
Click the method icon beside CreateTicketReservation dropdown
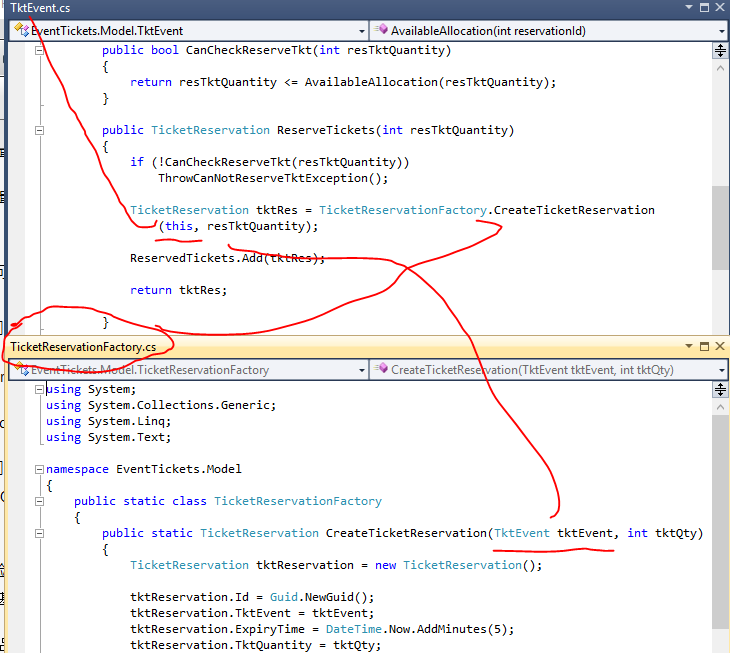point(381,369)
